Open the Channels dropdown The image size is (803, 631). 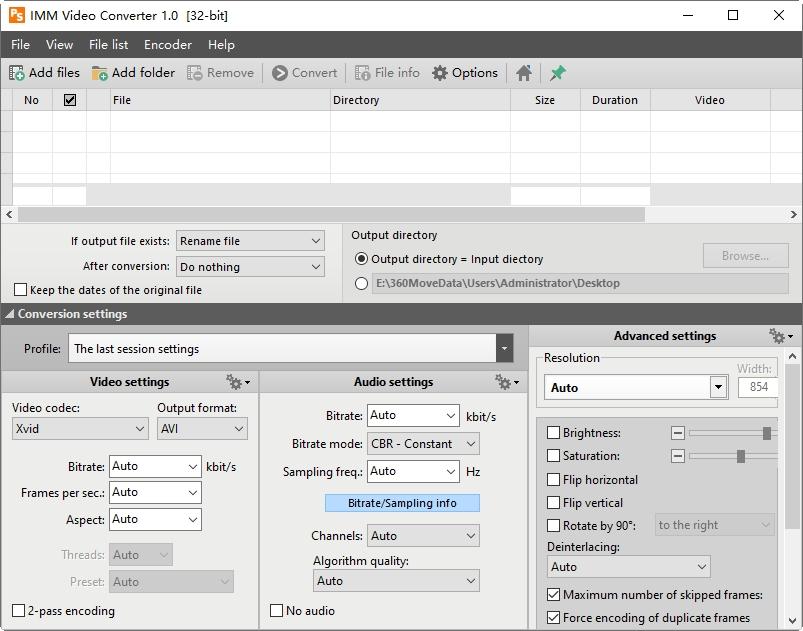[424, 536]
